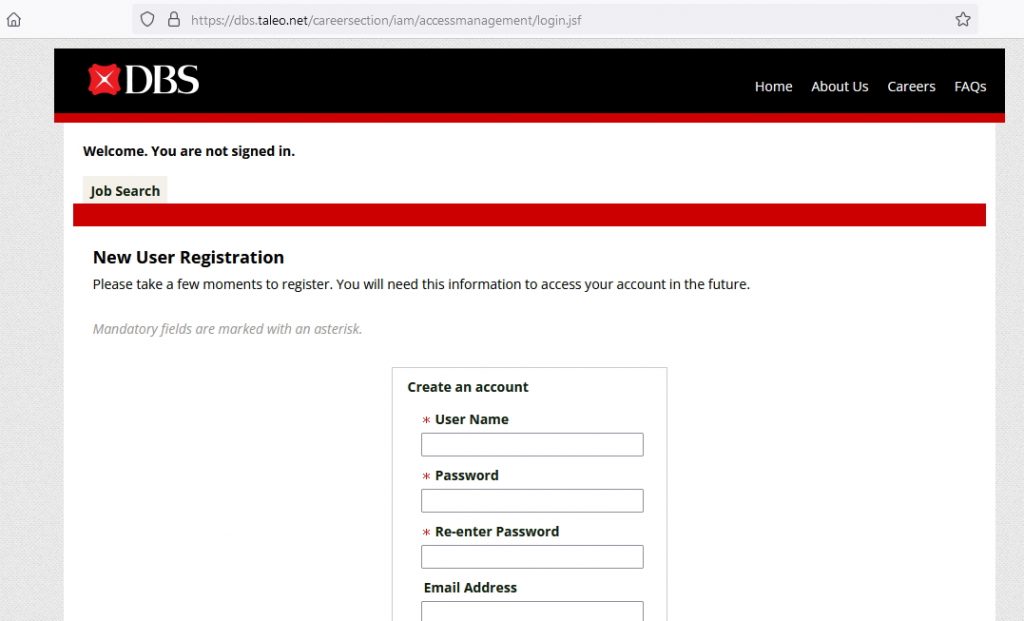Open the Home navigation link

[x=773, y=87]
